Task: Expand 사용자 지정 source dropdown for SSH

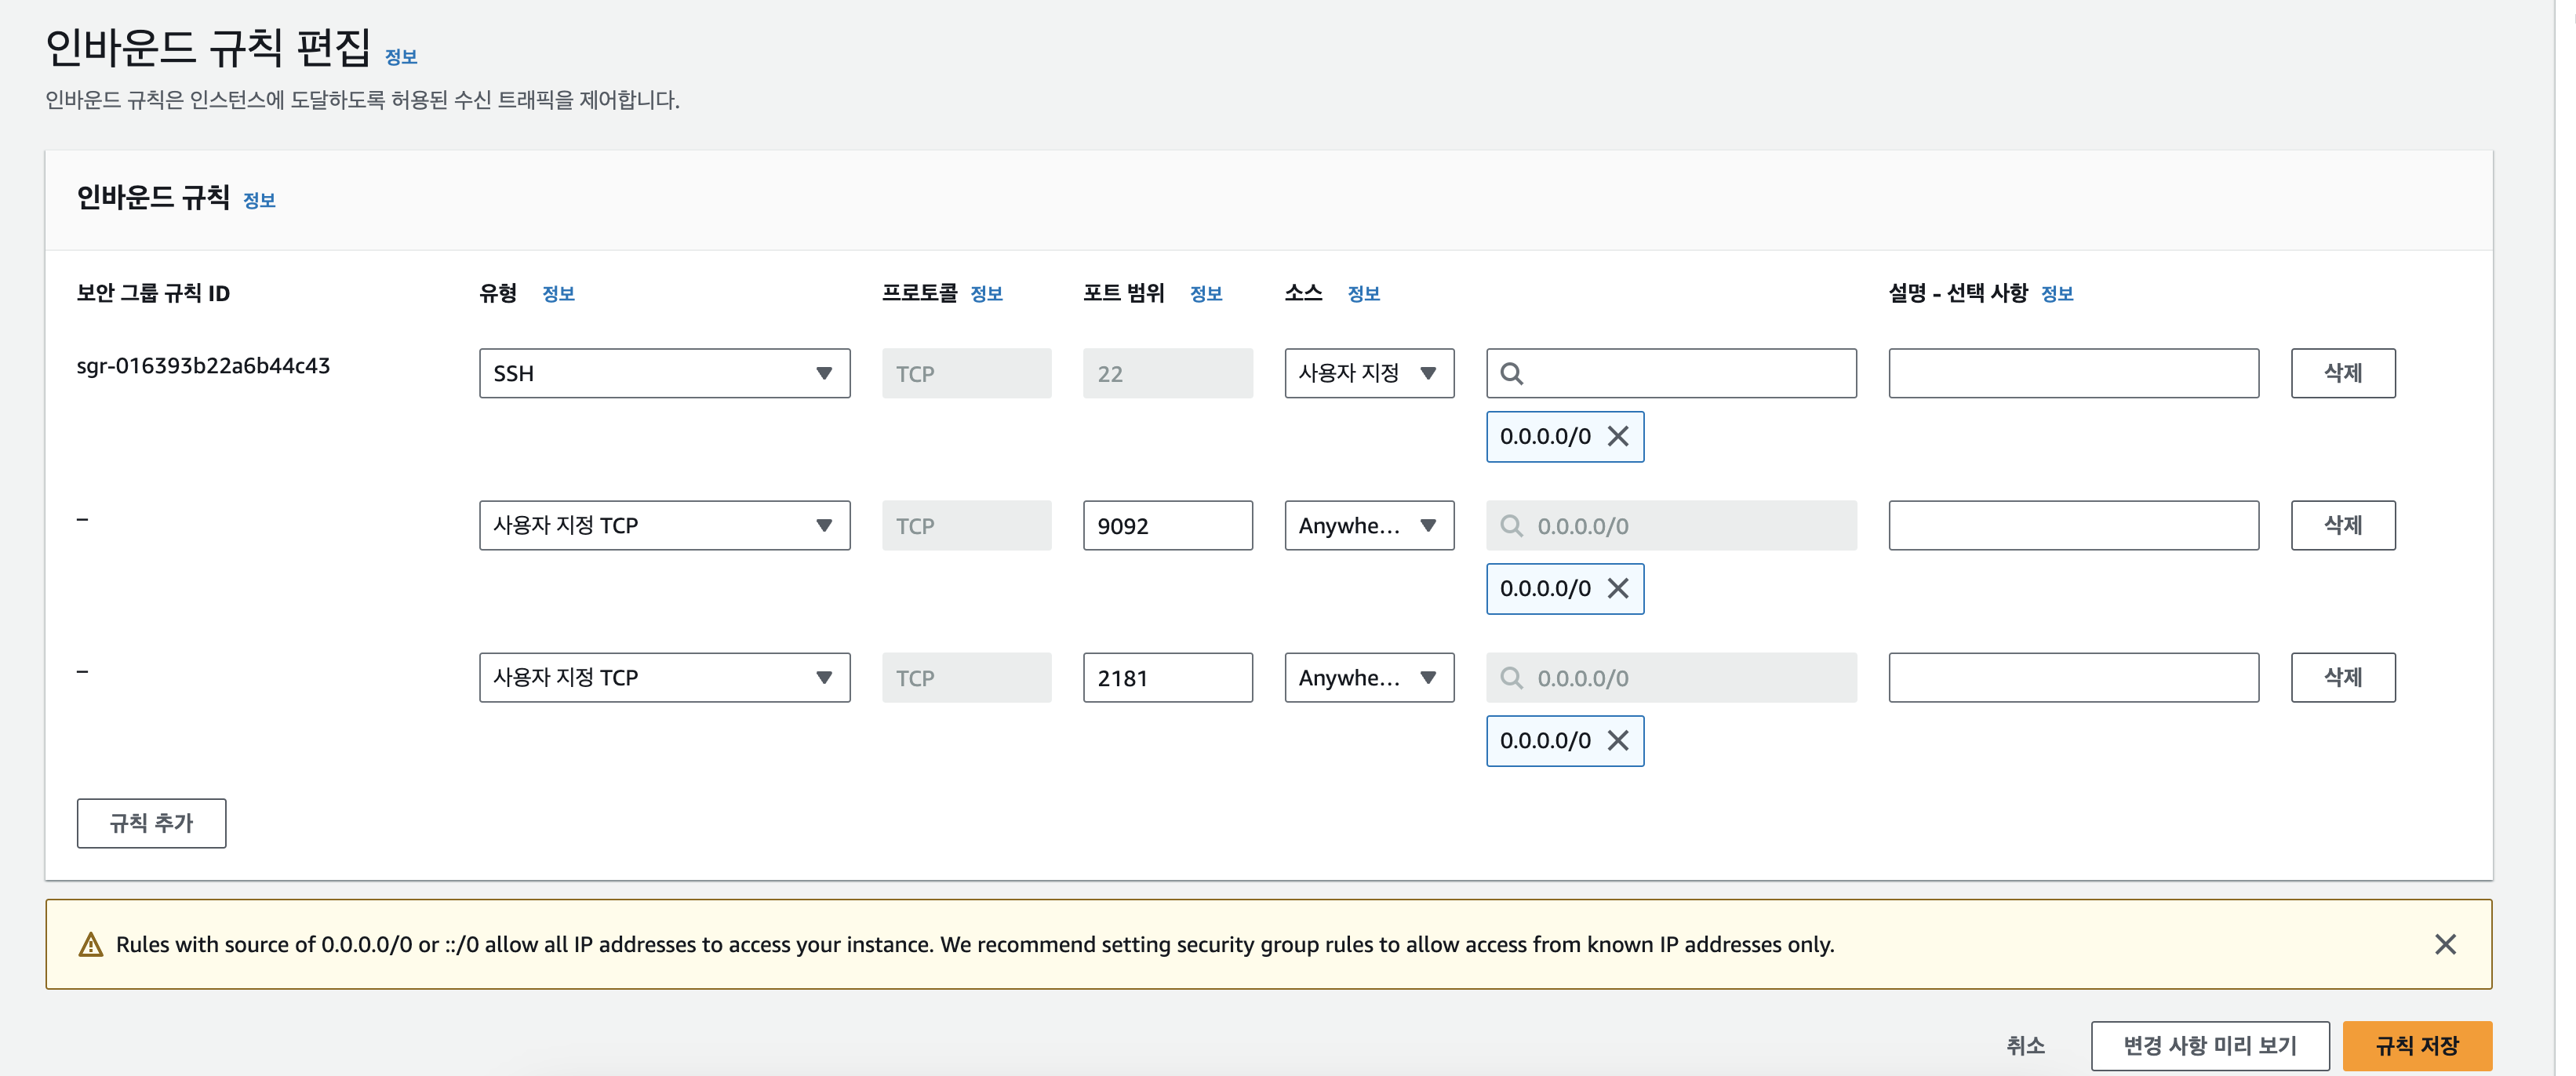Action: coord(1368,373)
